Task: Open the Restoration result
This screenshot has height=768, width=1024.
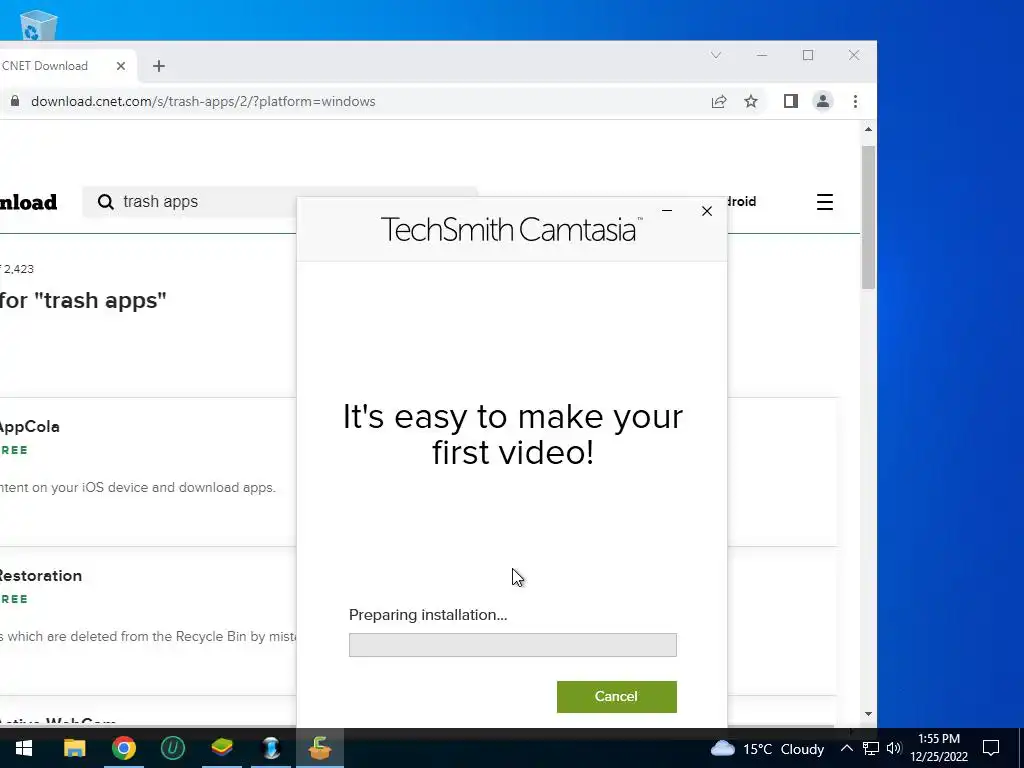Action: coord(40,575)
